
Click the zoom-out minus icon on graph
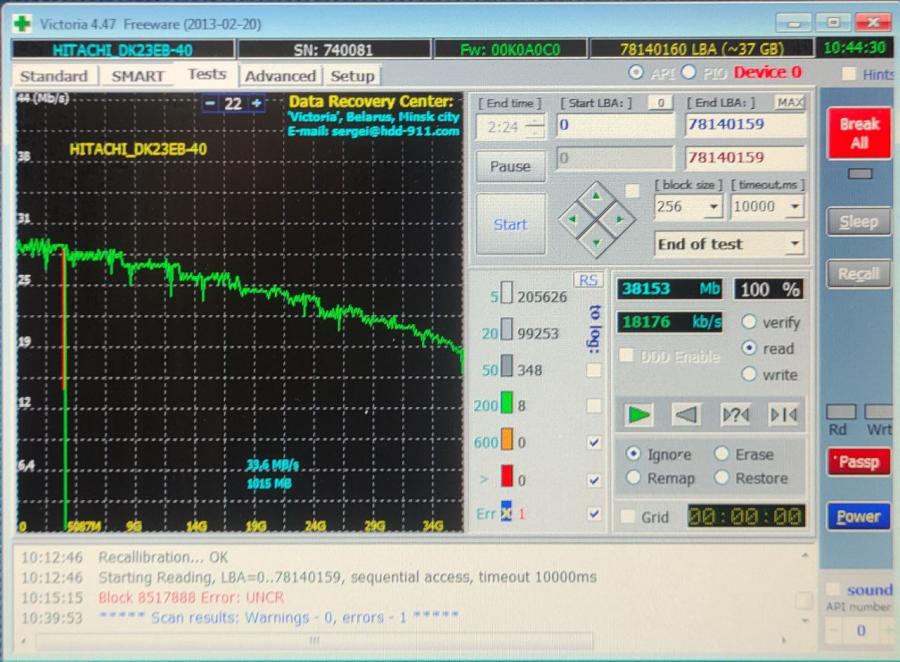210,103
